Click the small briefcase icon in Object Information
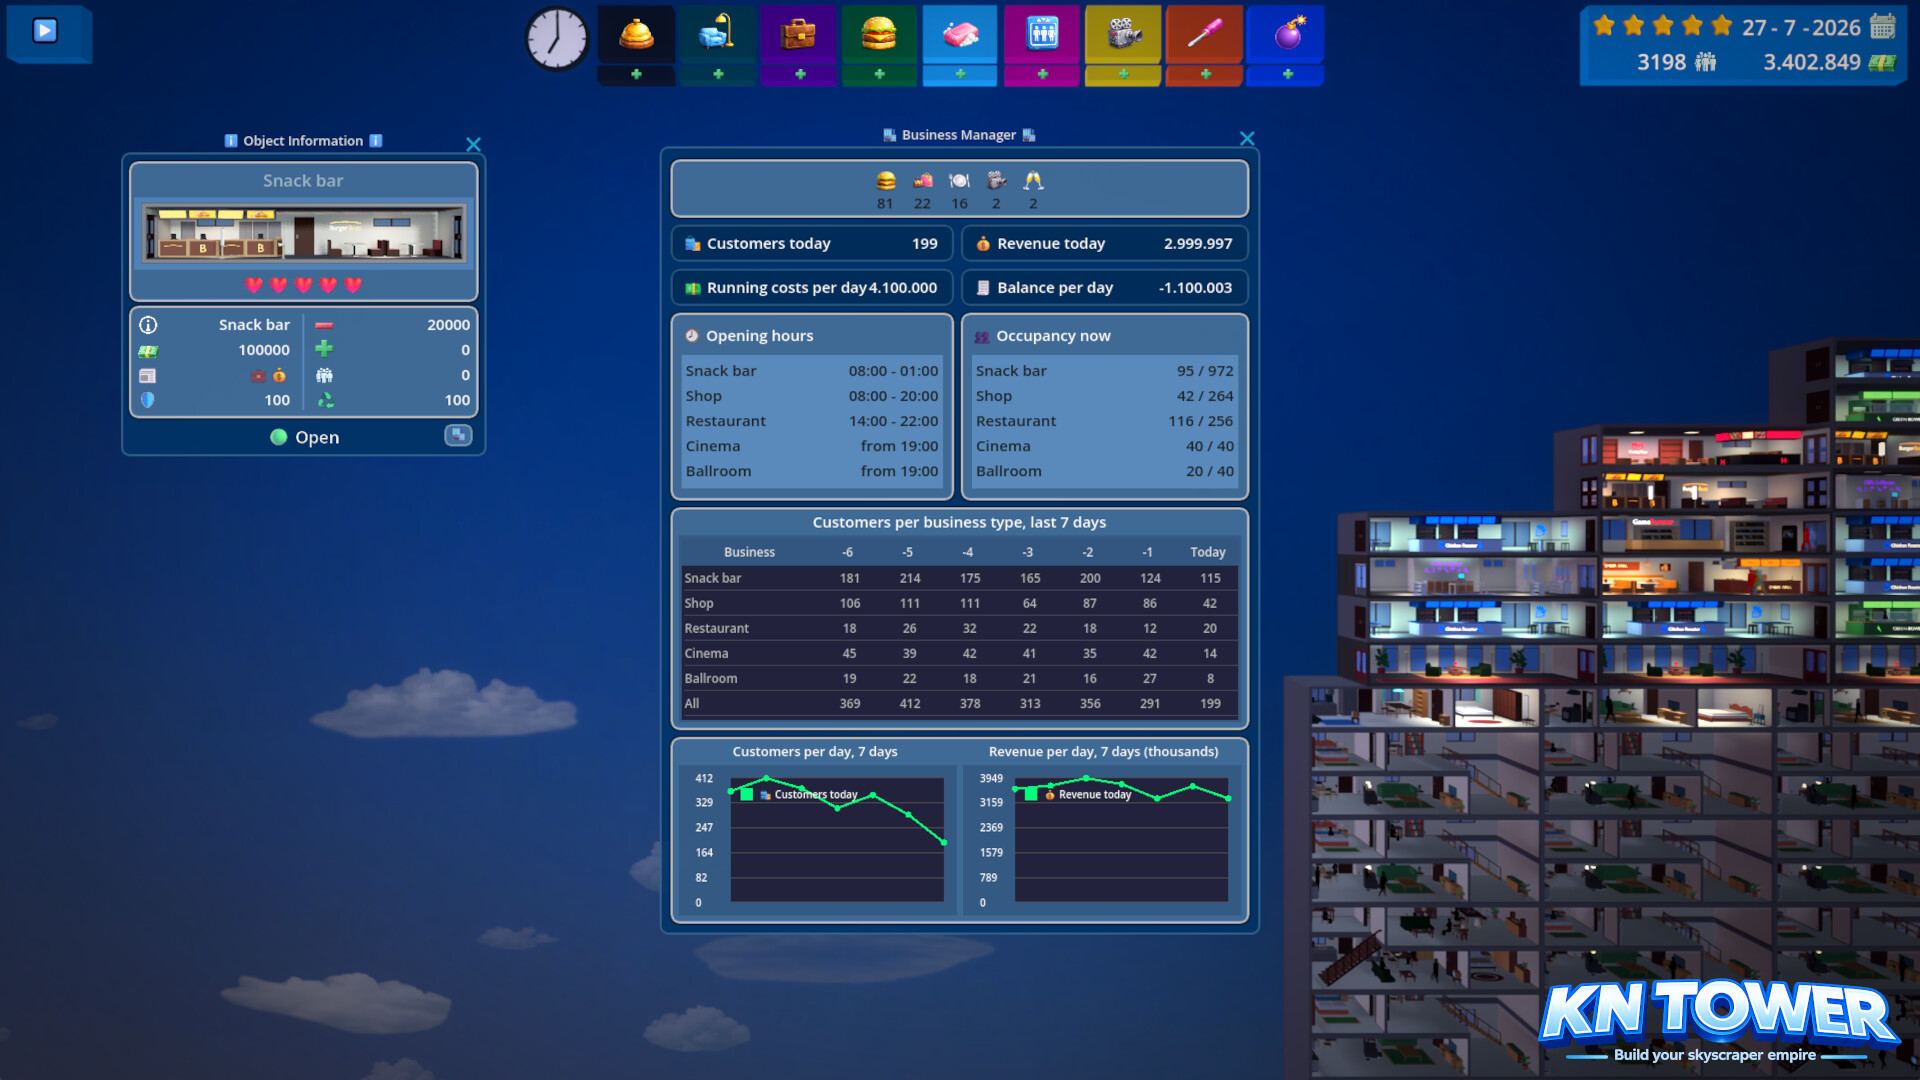Image resolution: width=1920 pixels, height=1080 pixels. (x=258, y=376)
